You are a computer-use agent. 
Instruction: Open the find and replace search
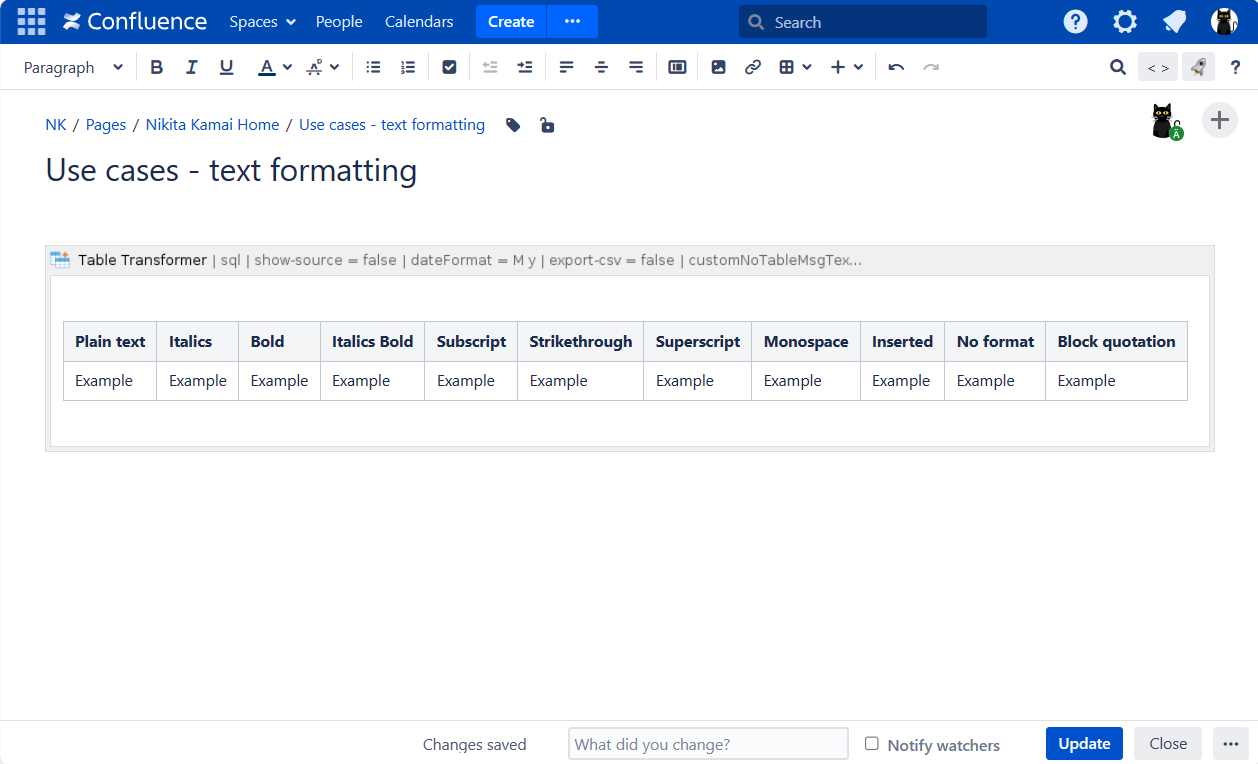[x=1118, y=67]
